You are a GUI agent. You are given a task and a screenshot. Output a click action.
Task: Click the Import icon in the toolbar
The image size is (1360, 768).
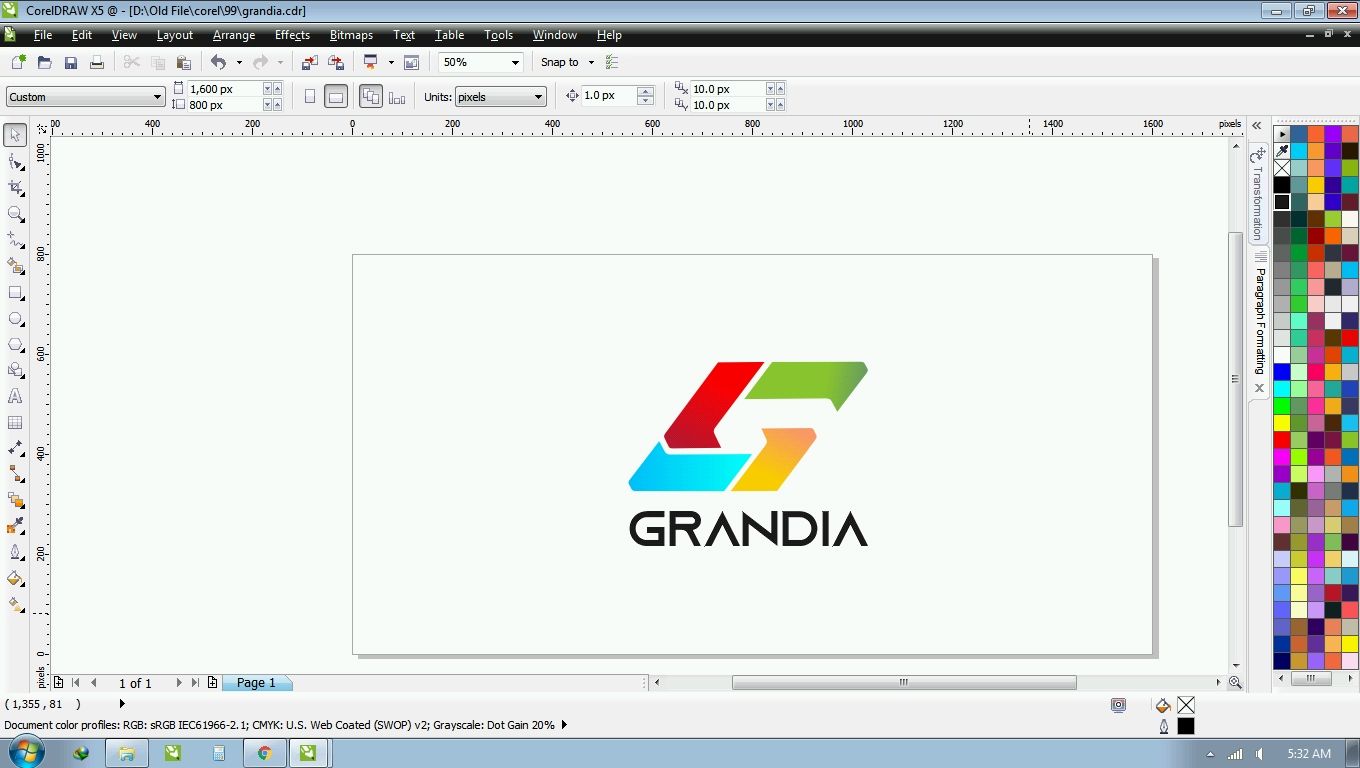(x=309, y=62)
